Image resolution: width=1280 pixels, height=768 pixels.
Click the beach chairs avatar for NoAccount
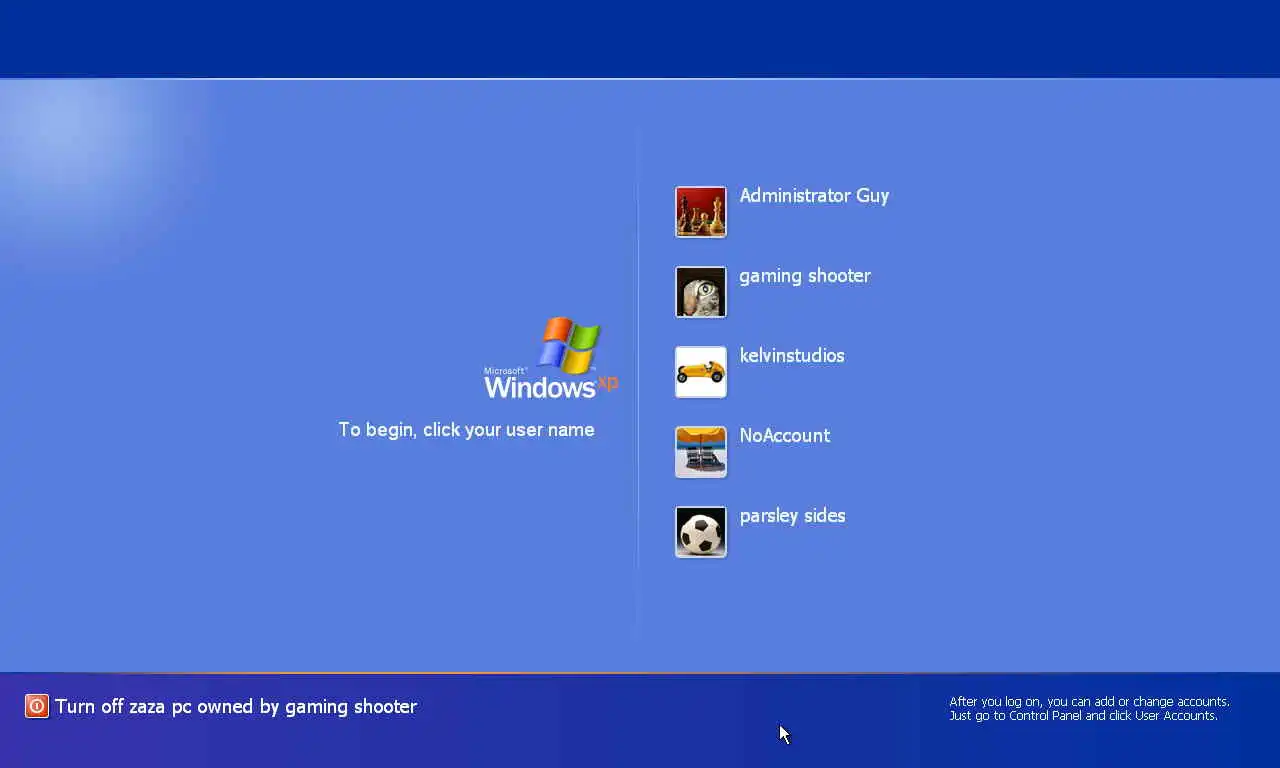(x=701, y=452)
